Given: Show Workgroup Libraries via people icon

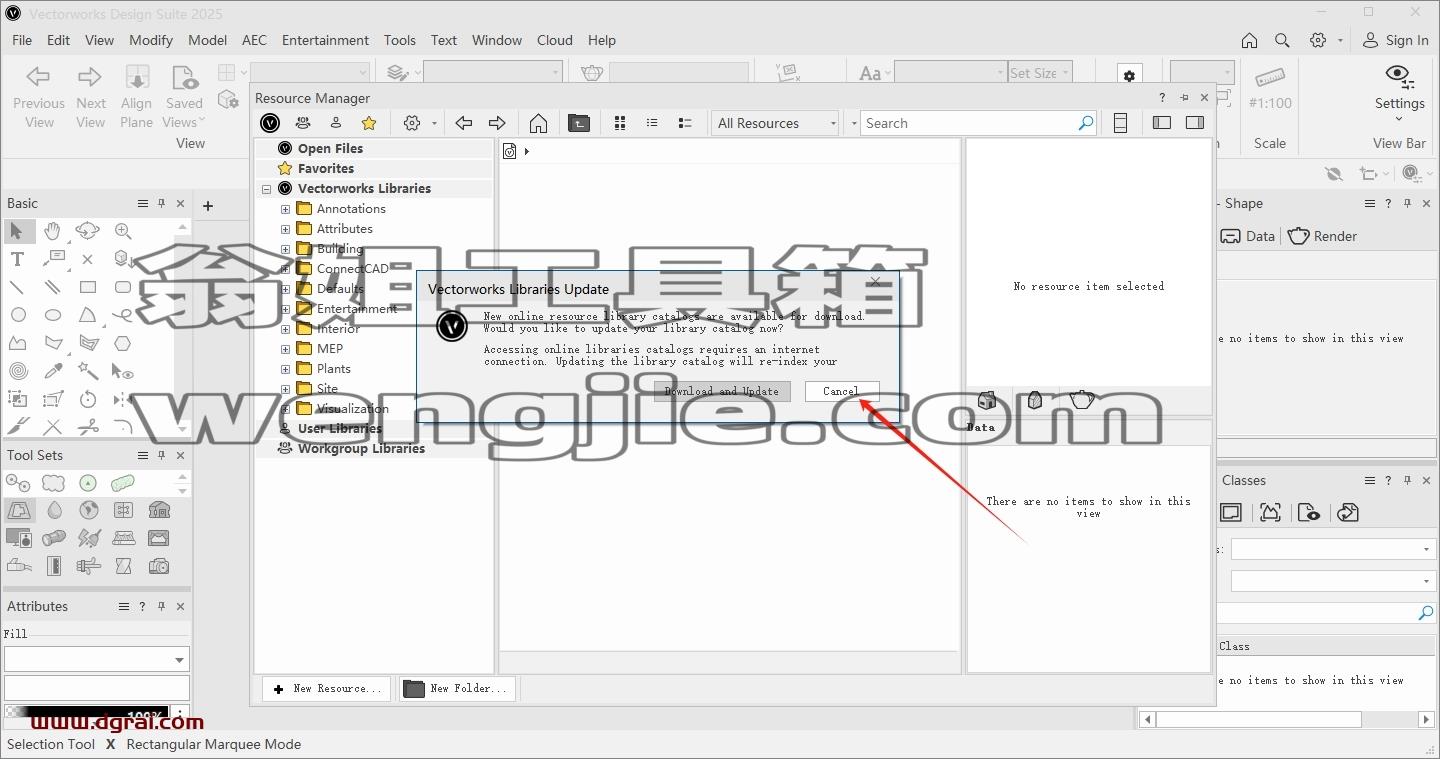Looking at the screenshot, I should tap(303, 123).
